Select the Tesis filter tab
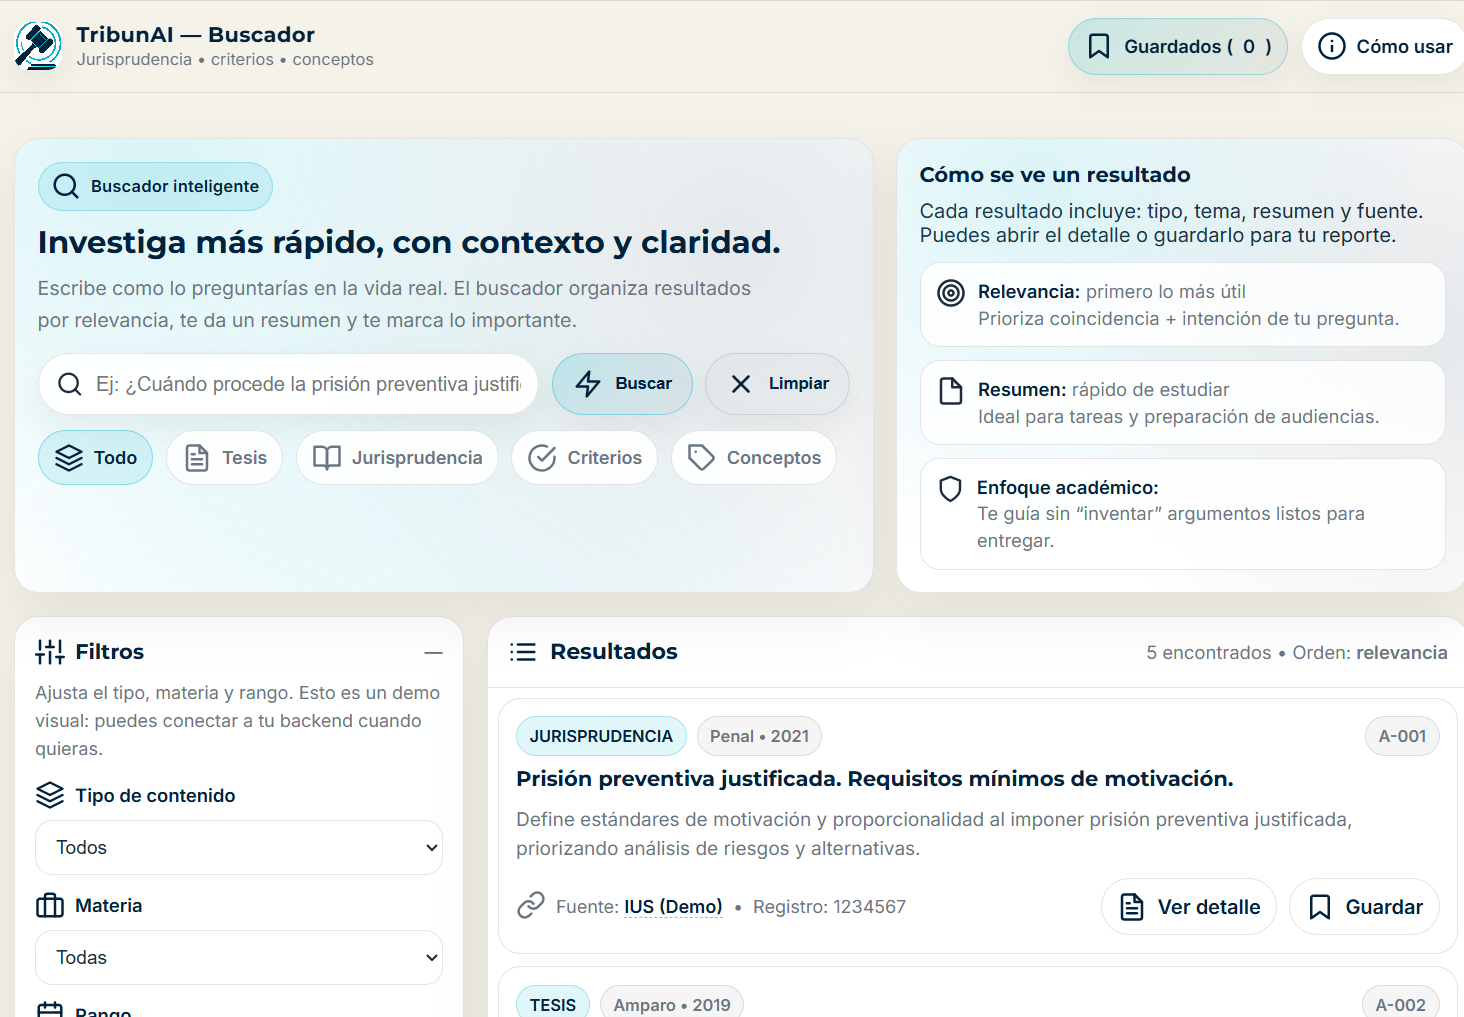The height and width of the screenshot is (1017, 1464). (x=225, y=458)
